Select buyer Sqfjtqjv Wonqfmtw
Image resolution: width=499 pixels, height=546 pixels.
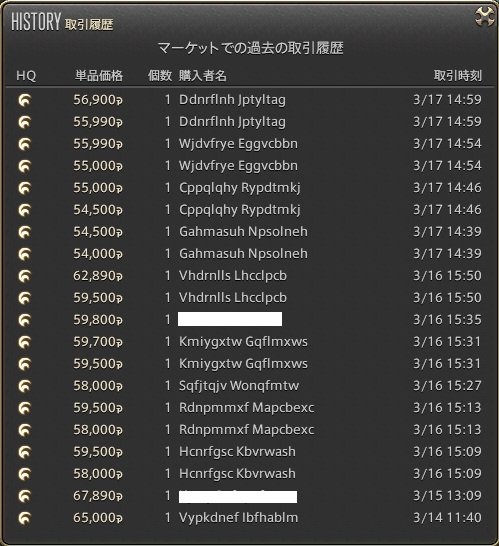[x=239, y=386]
